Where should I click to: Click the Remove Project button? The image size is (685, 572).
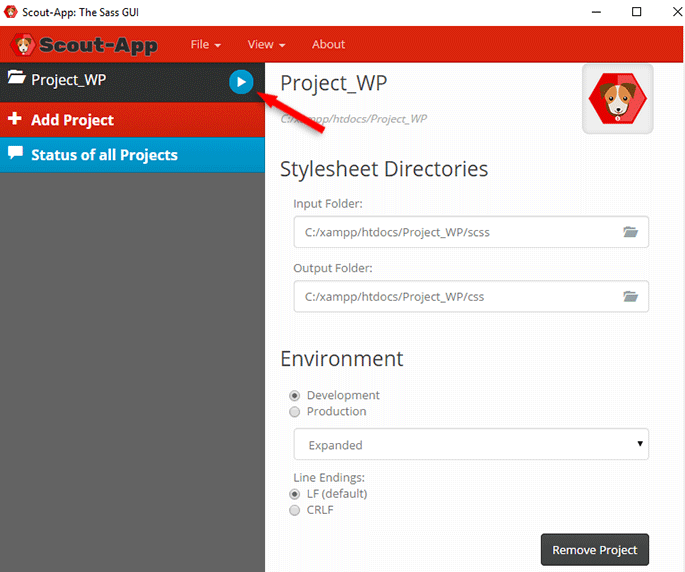click(x=595, y=550)
